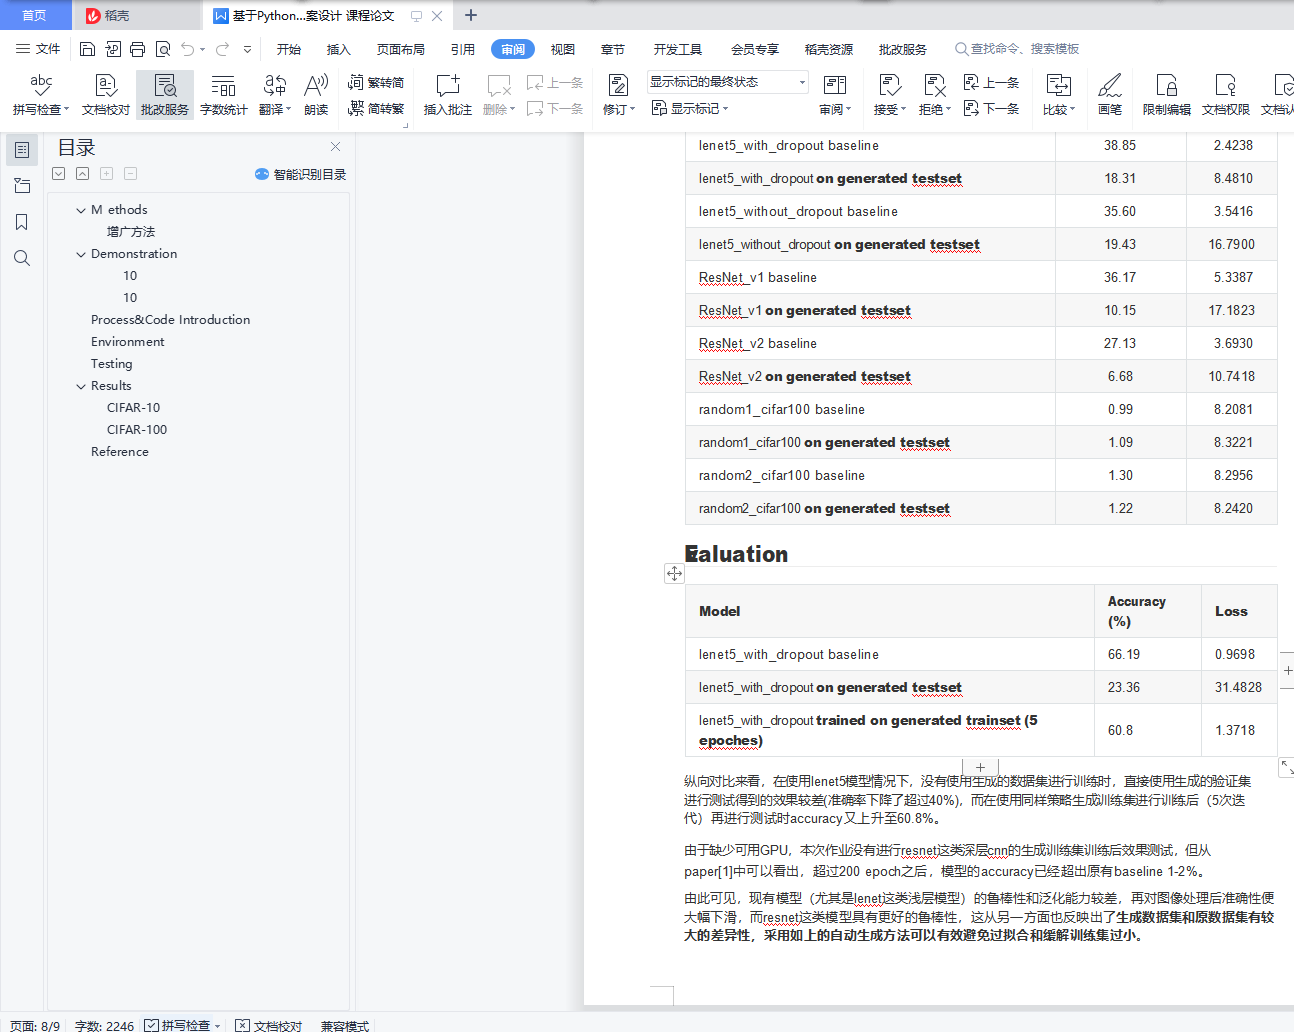Go to next comment 下一条 beside 删除
This screenshot has height=1032, width=1294.
pos(555,108)
